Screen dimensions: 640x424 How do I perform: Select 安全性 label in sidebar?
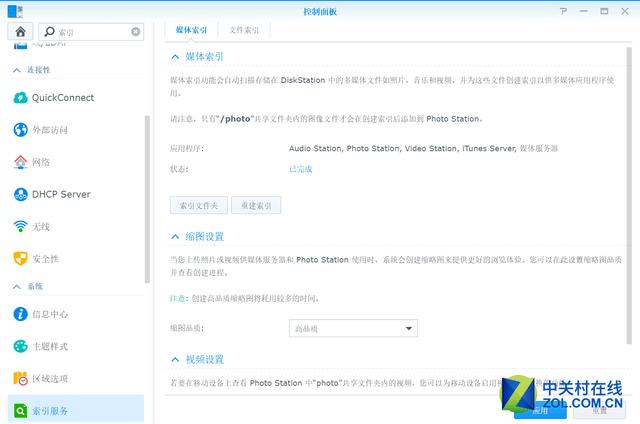(45, 259)
